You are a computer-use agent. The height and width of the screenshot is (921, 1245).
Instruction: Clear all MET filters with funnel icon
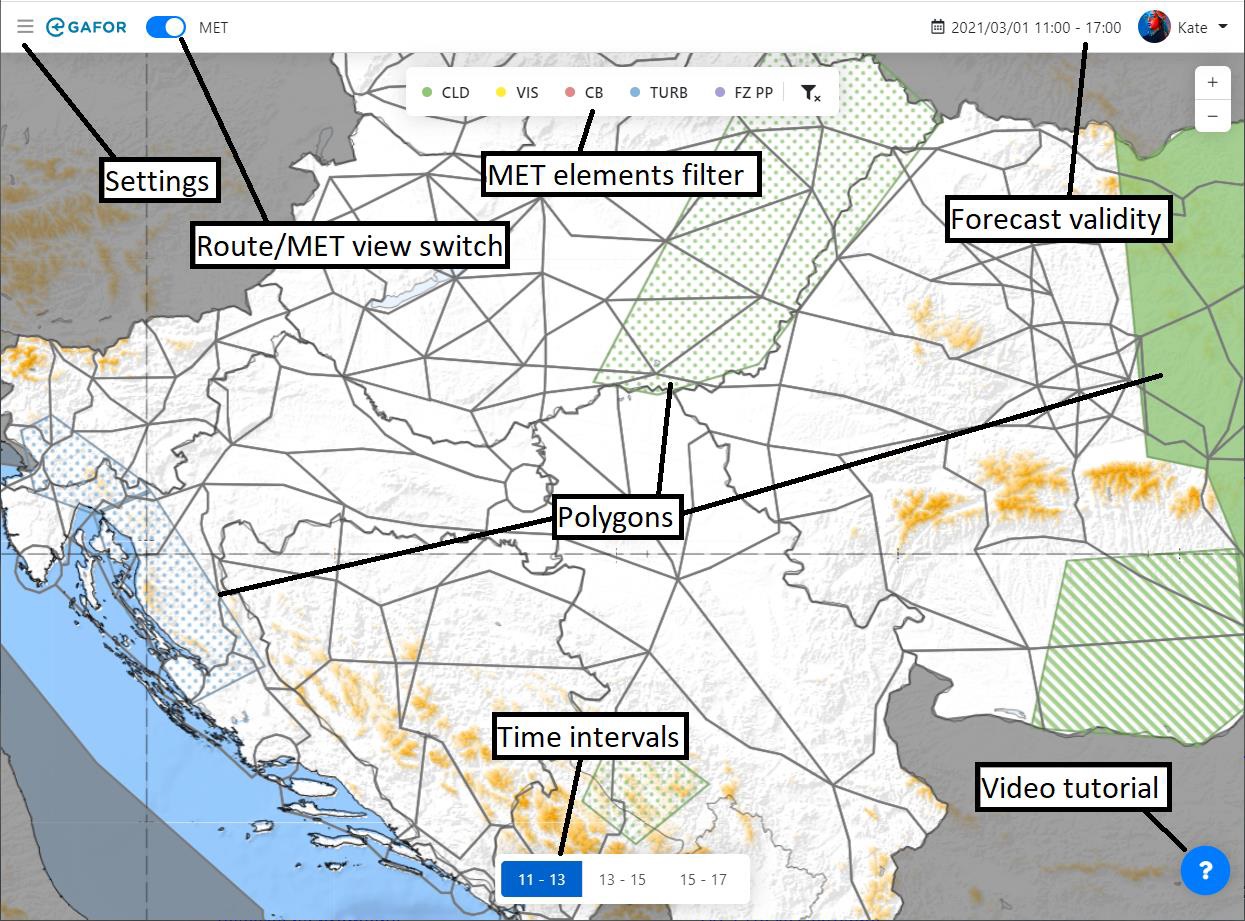coord(811,93)
